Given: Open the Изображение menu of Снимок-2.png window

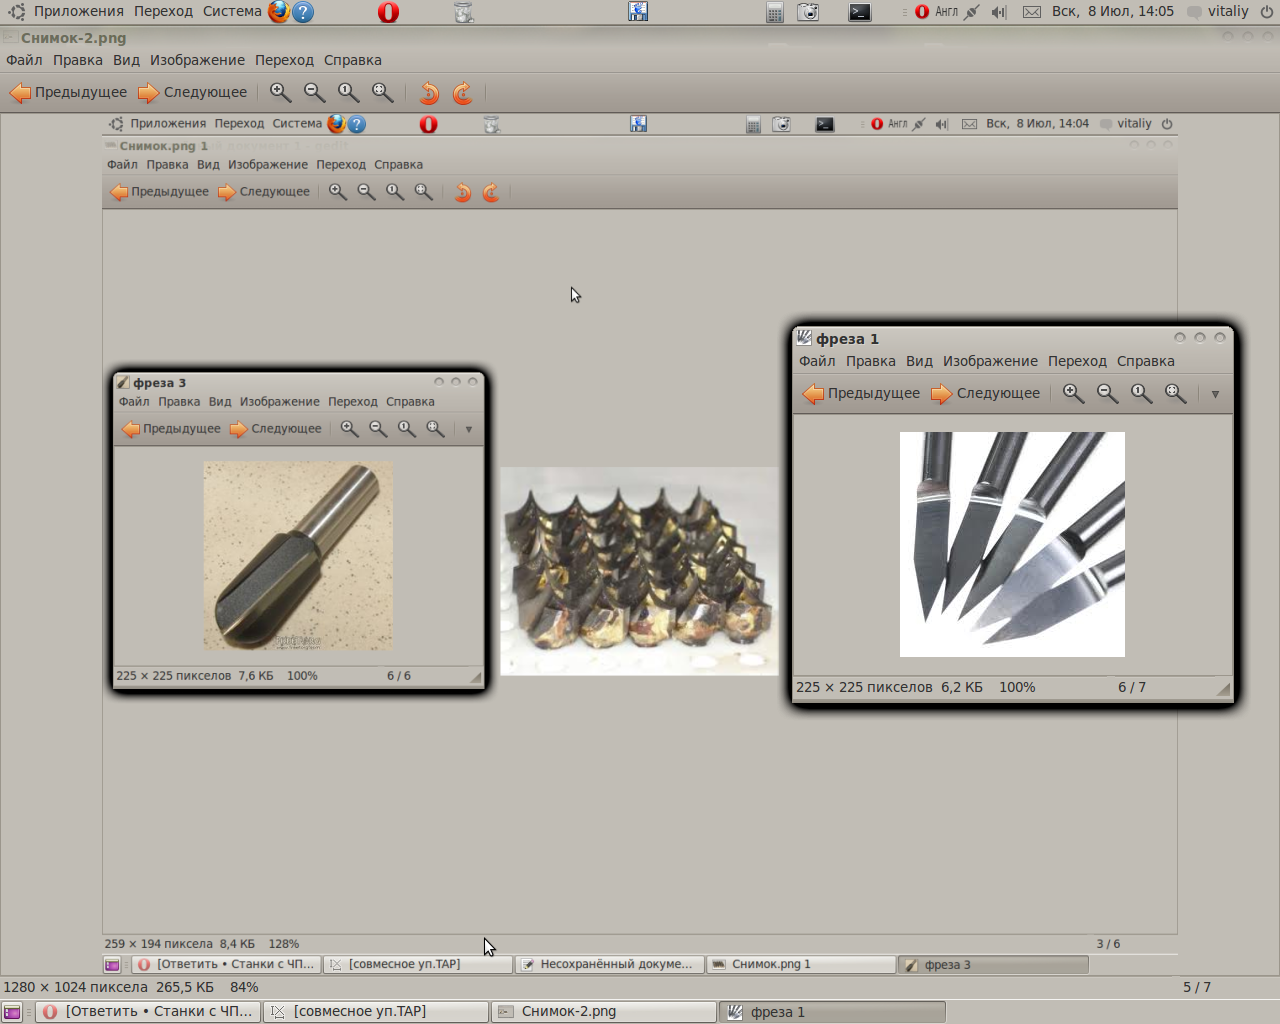Looking at the screenshot, I should coord(197,60).
